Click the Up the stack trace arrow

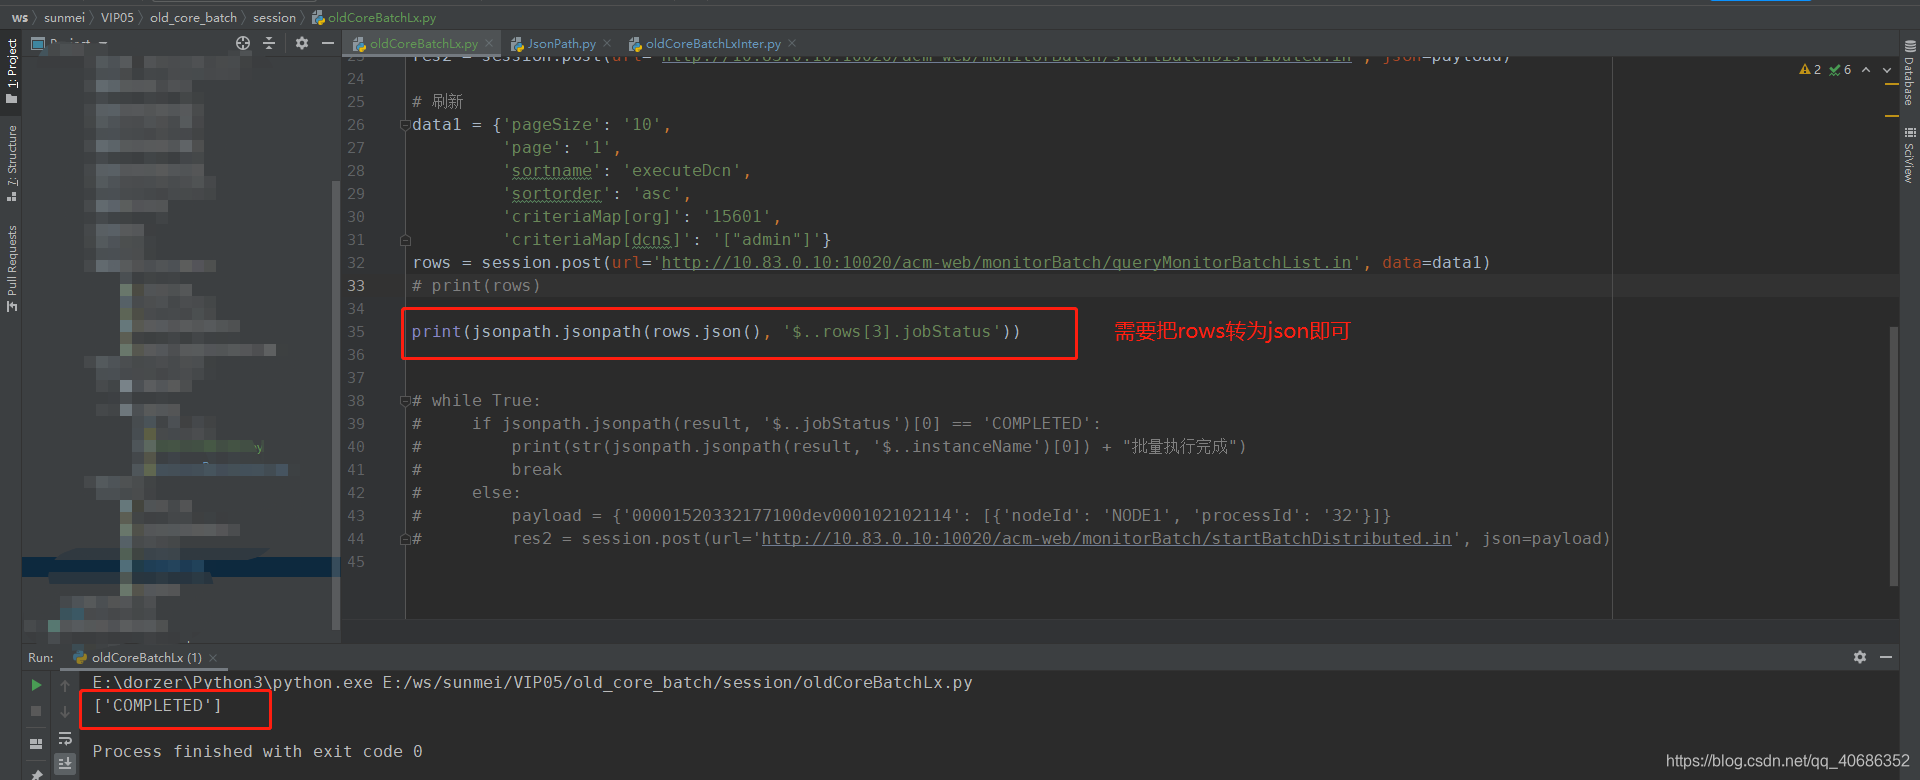click(65, 685)
